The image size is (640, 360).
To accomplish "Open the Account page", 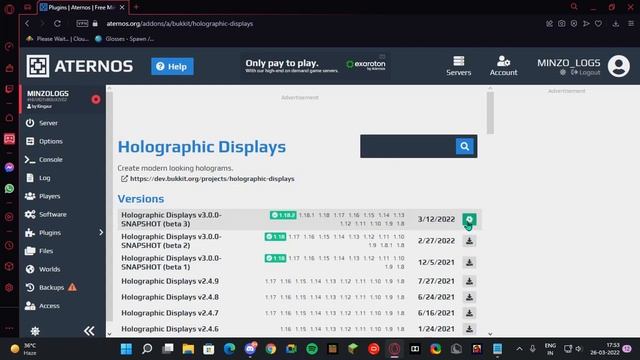I will (503, 66).
